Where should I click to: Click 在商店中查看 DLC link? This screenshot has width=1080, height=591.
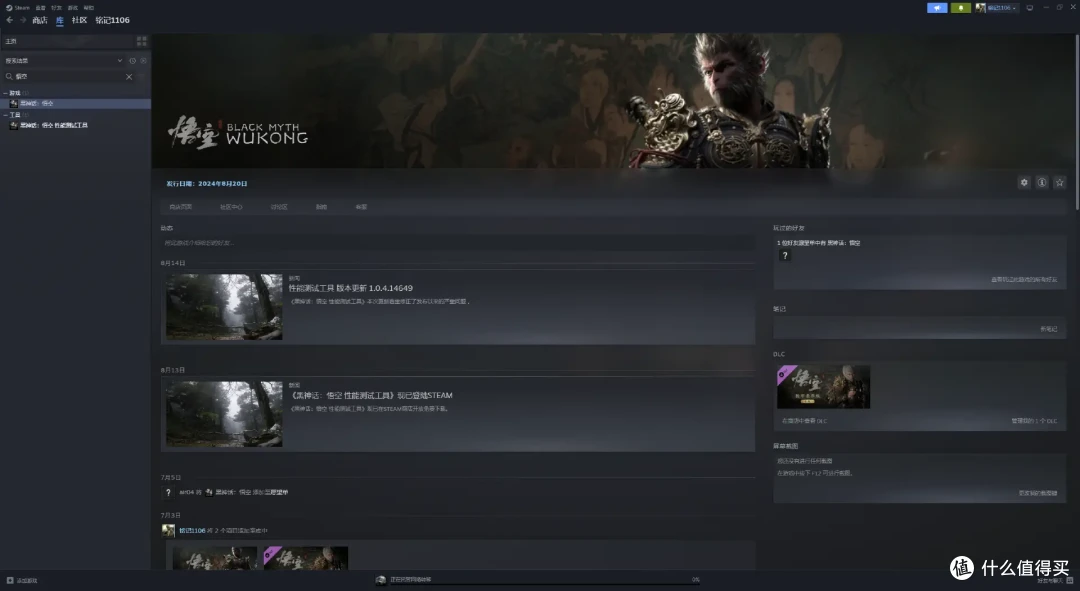804,421
